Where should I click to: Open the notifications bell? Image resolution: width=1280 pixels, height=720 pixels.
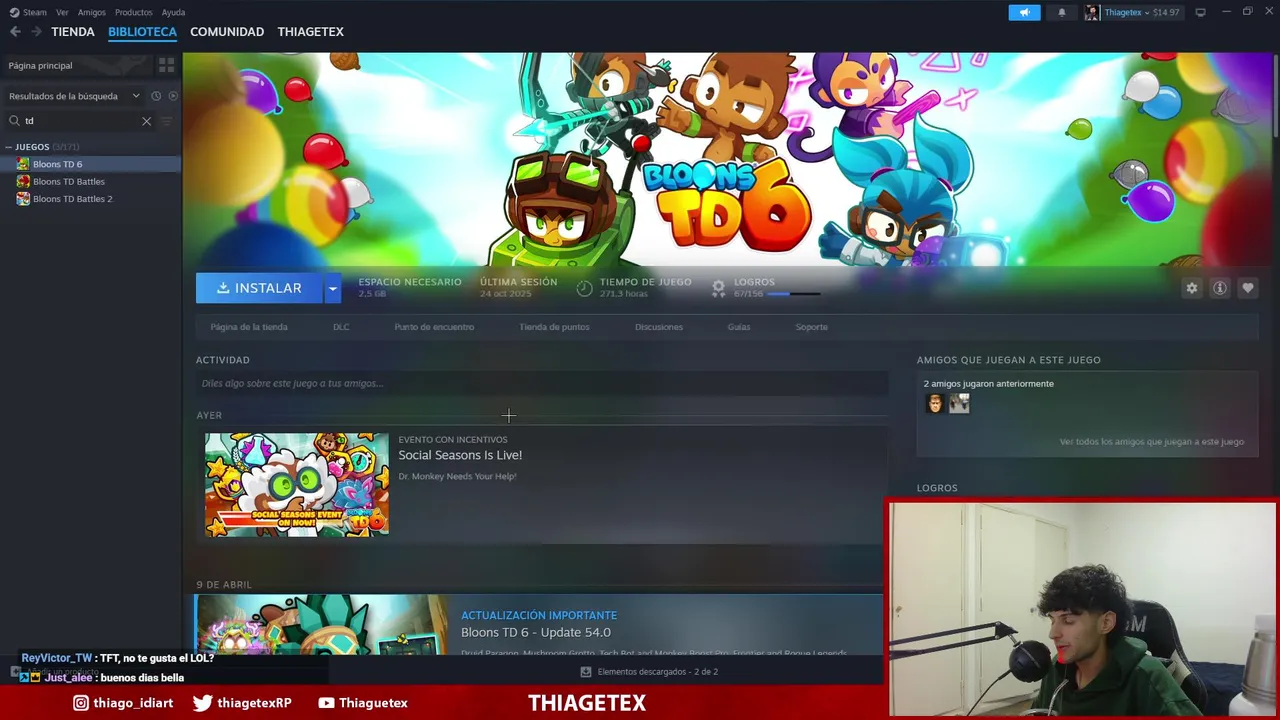click(x=1061, y=12)
